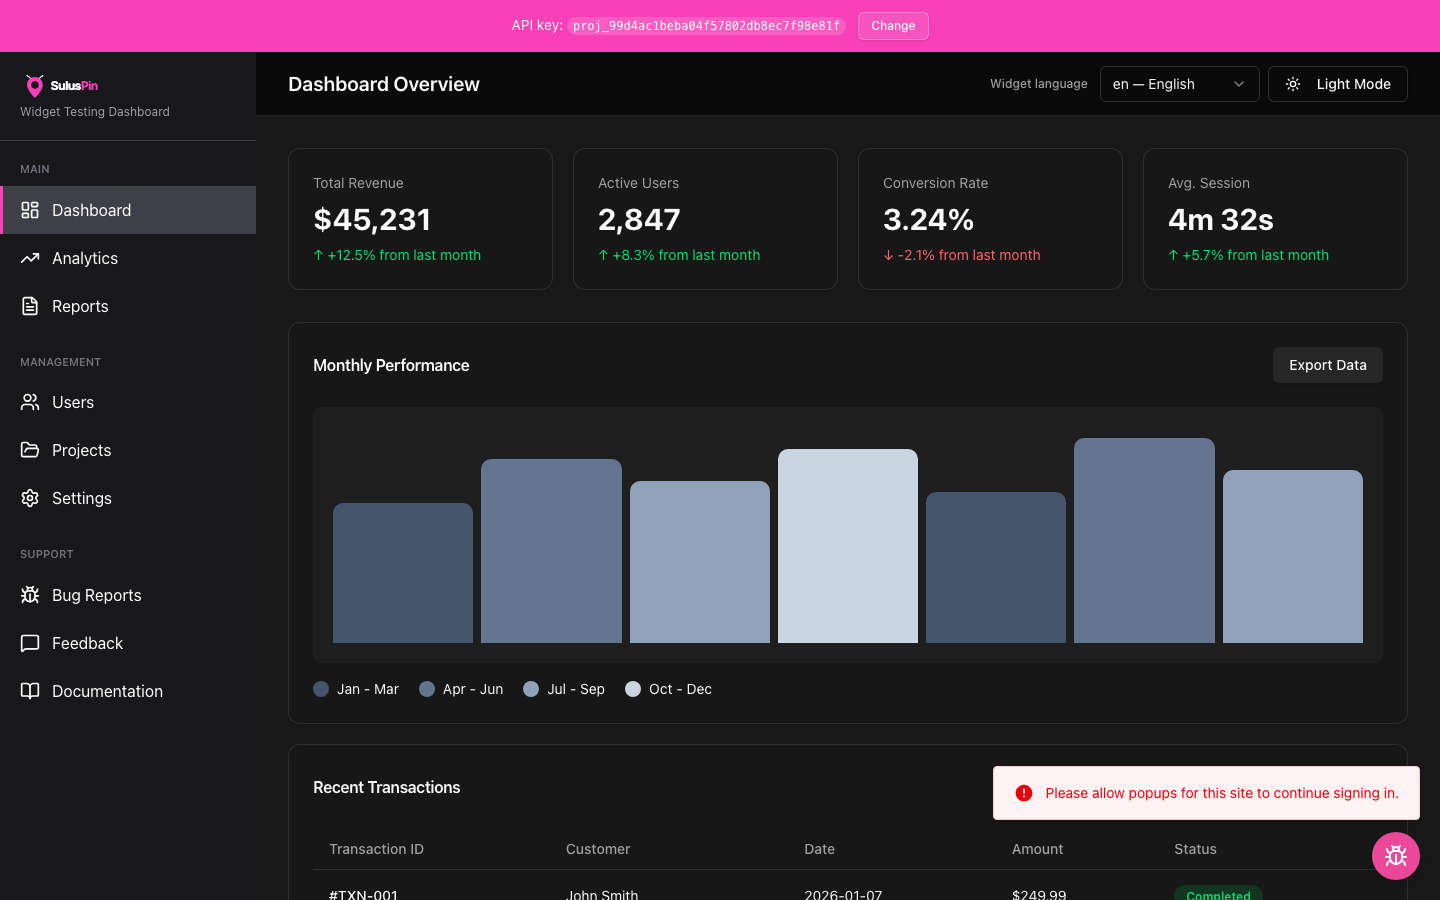The image size is (1440, 900).
Task: Click the chevron in the language selector
Action: (1239, 84)
